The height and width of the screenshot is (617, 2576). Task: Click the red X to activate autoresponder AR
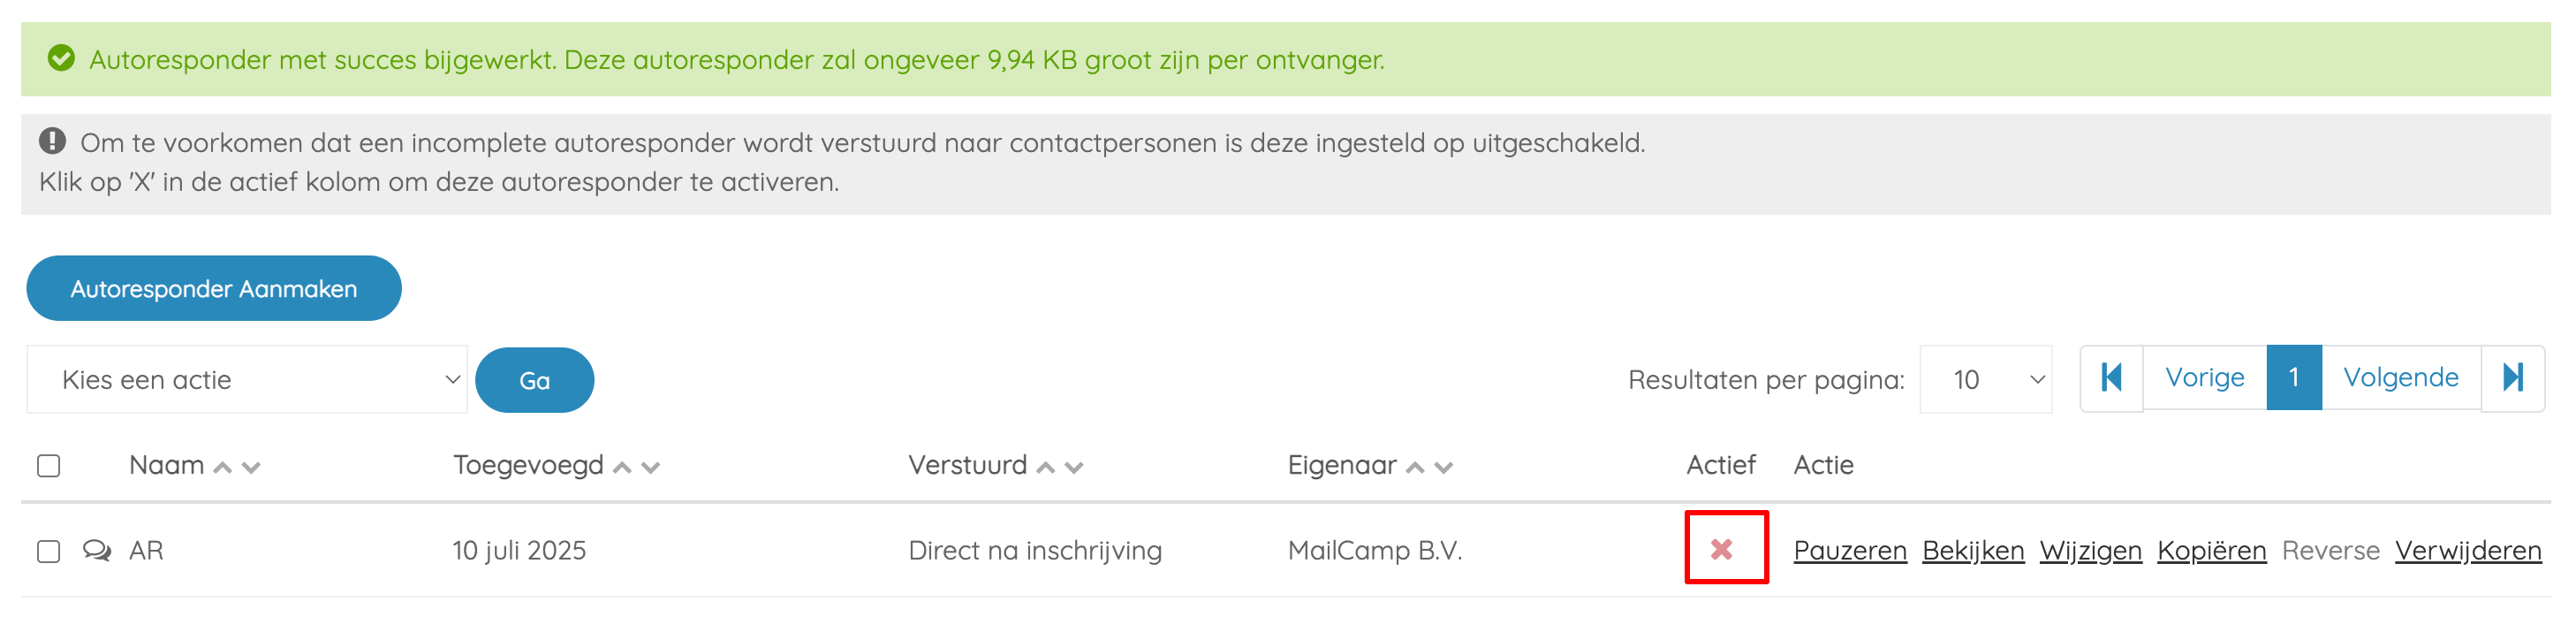pos(1721,549)
